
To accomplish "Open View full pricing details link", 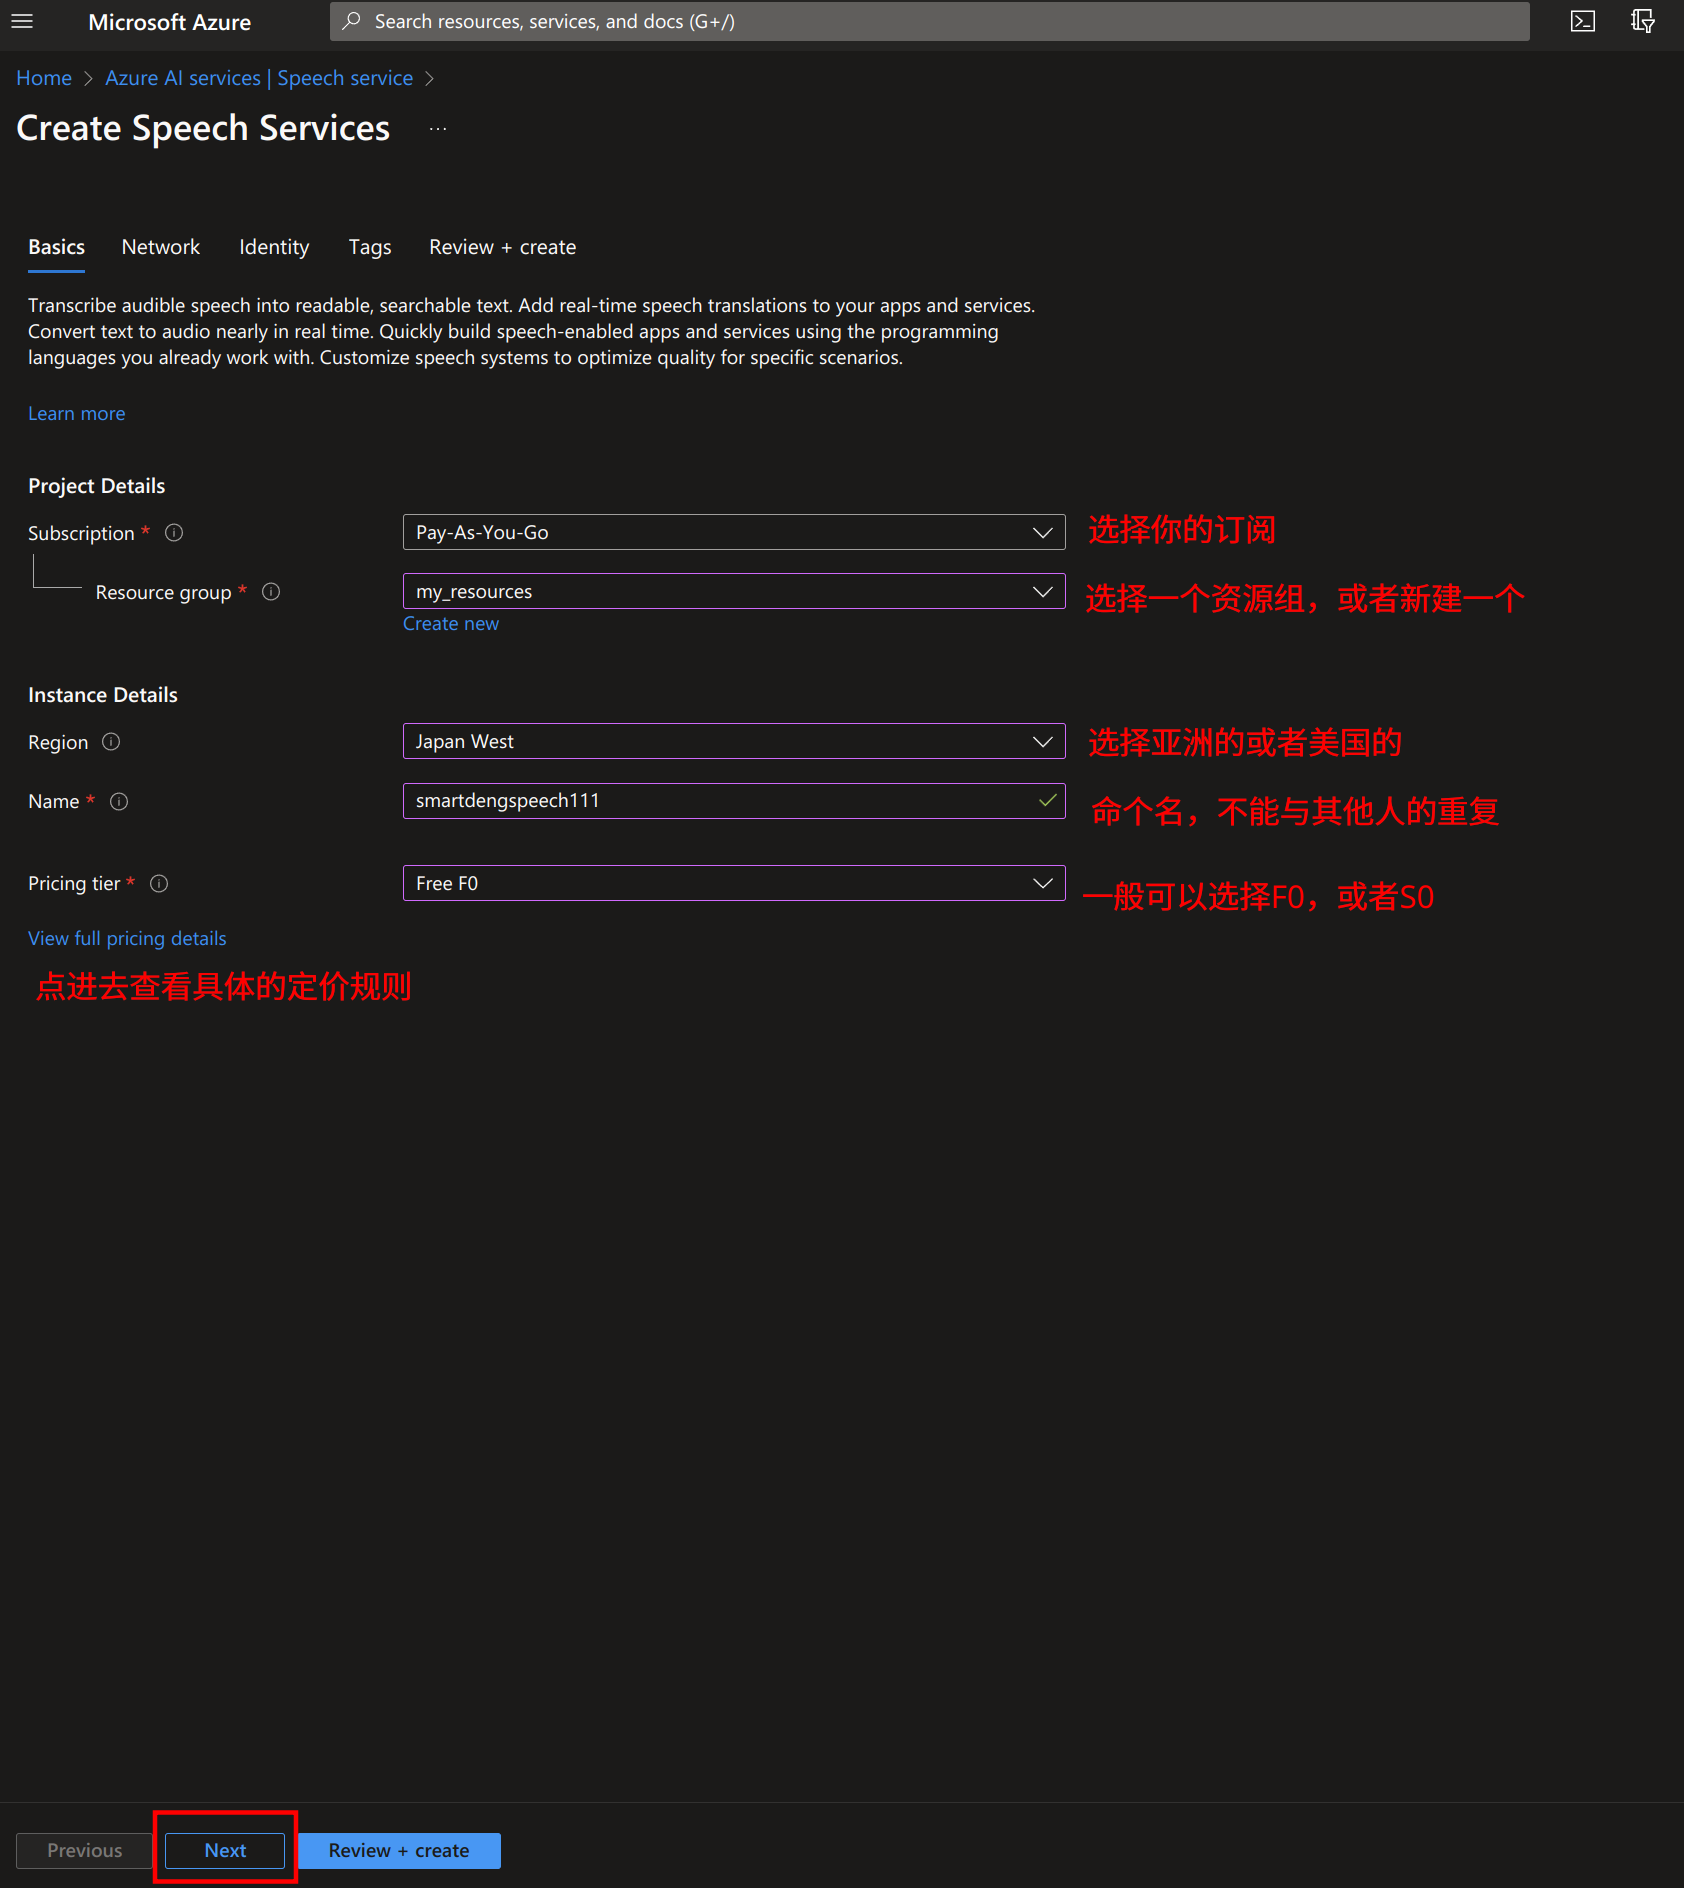I will (127, 938).
